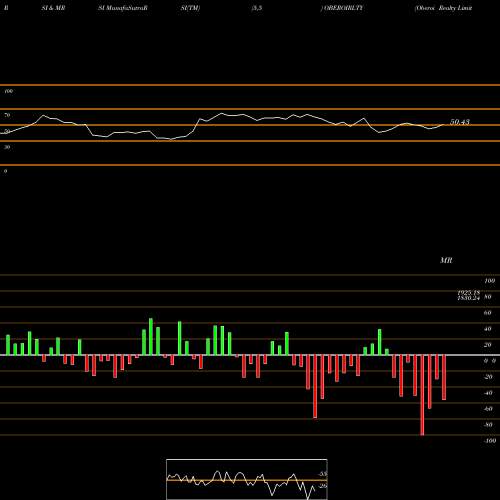Open the mini overview chart thumbnail
The height and width of the screenshot is (500, 500).
[x=247, y=479]
